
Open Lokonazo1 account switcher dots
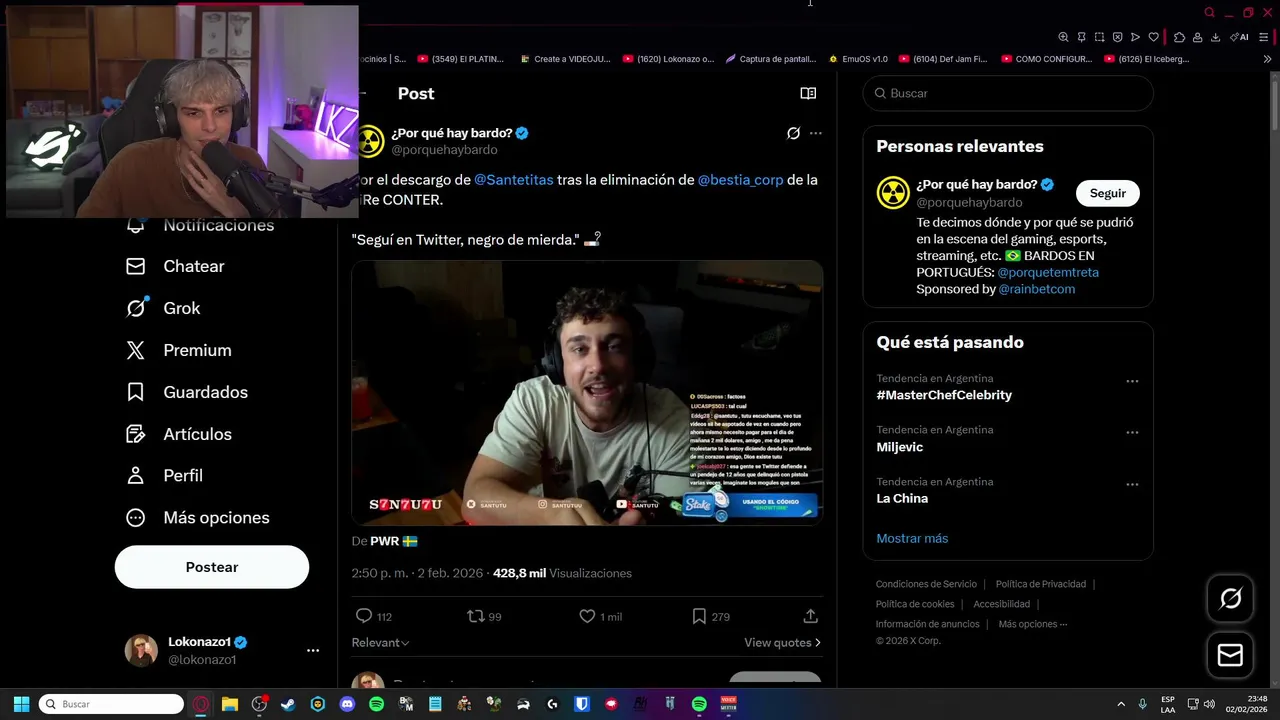(x=313, y=650)
